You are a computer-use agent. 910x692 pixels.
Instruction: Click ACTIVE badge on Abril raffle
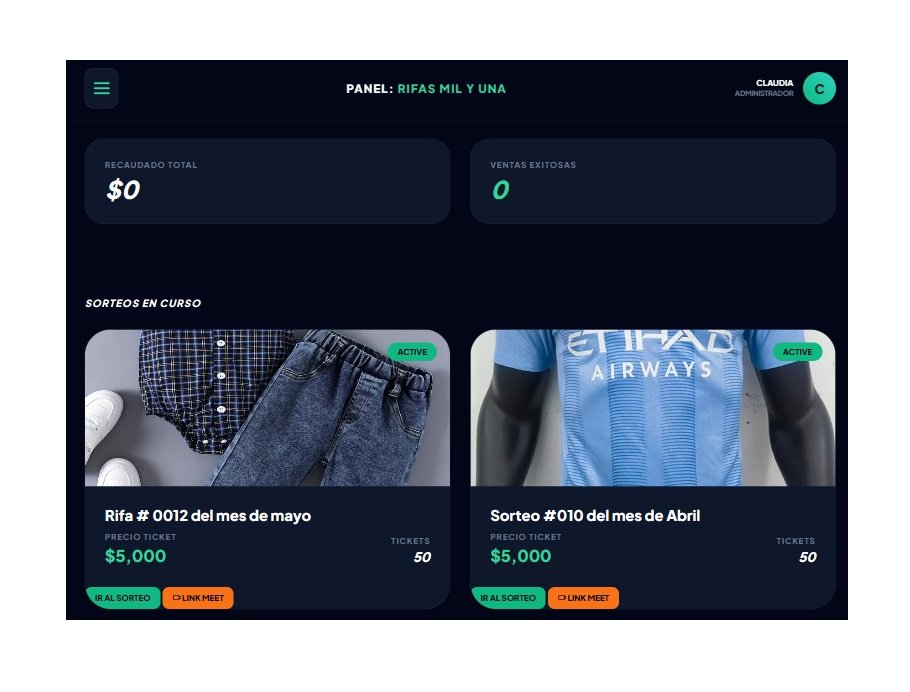pos(797,352)
